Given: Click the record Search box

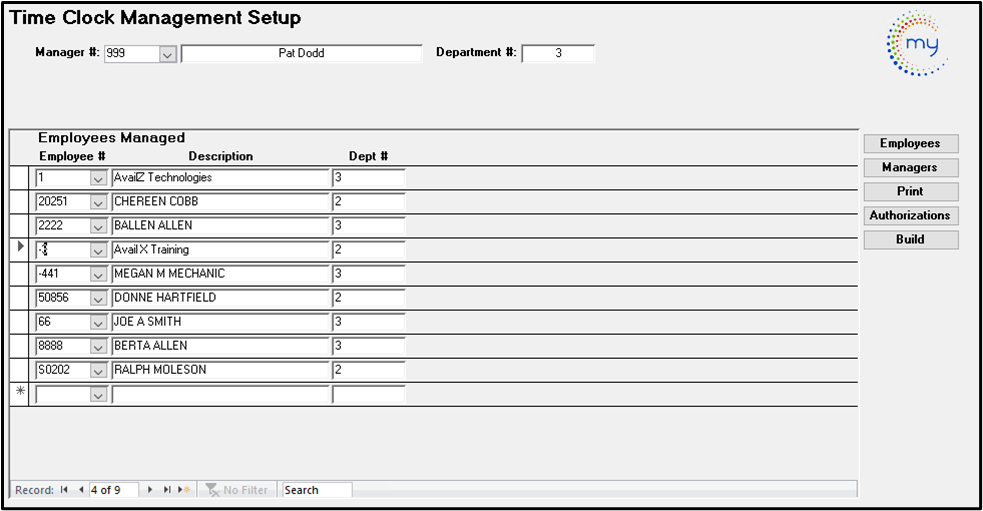Looking at the screenshot, I should pos(317,490).
